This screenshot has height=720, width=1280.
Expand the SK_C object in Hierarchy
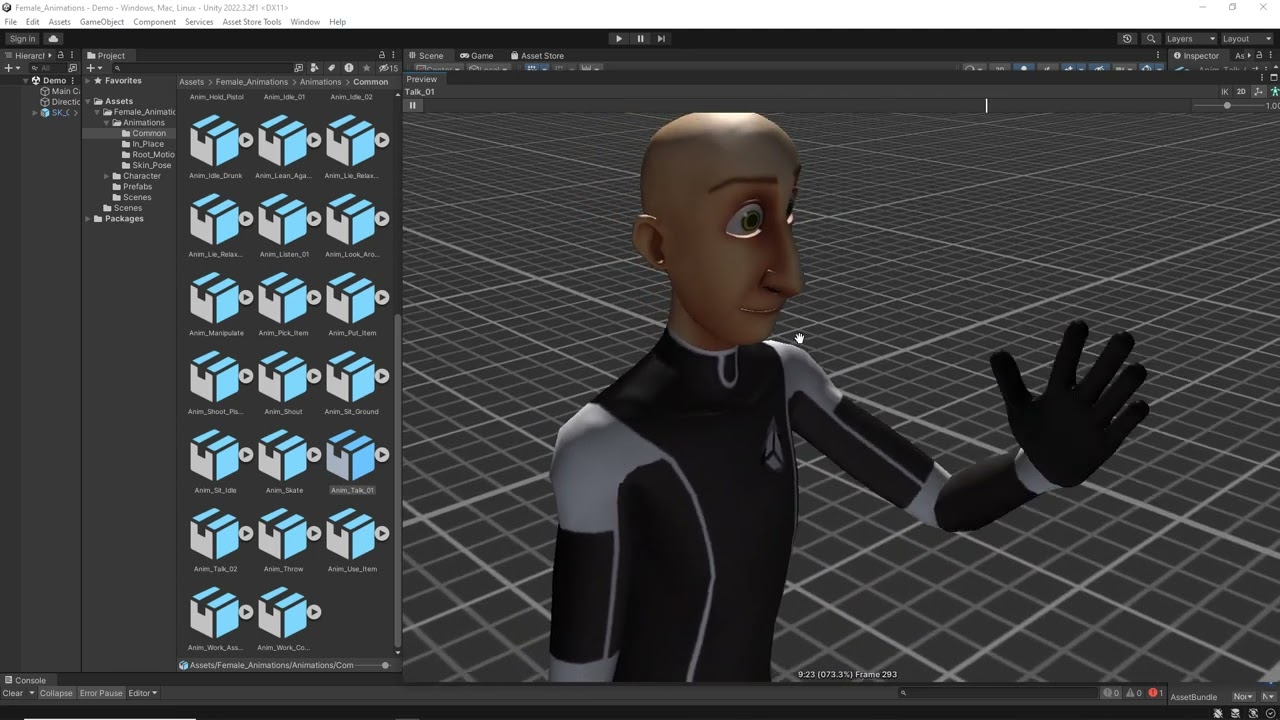35,113
